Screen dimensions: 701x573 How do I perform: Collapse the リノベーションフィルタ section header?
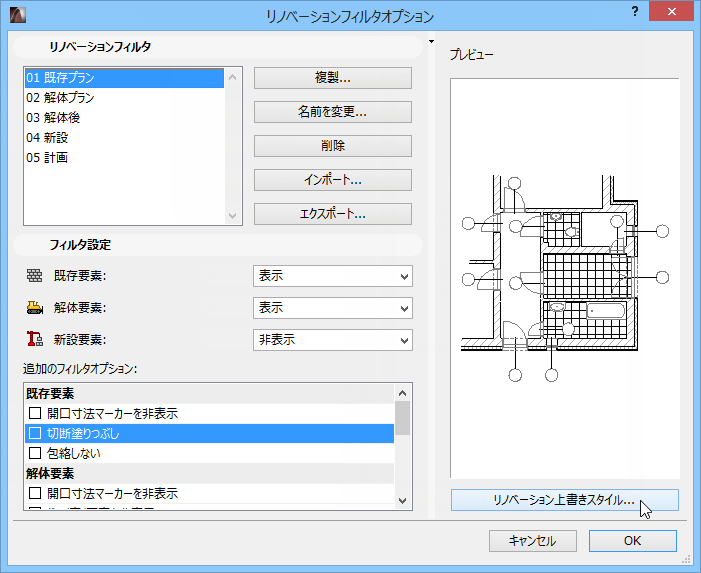(x=218, y=47)
